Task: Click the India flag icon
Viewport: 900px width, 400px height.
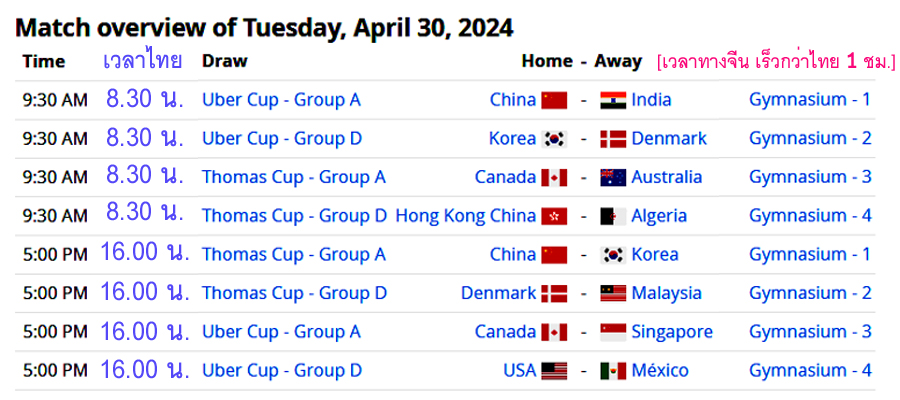Action: click(x=613, y=100)
